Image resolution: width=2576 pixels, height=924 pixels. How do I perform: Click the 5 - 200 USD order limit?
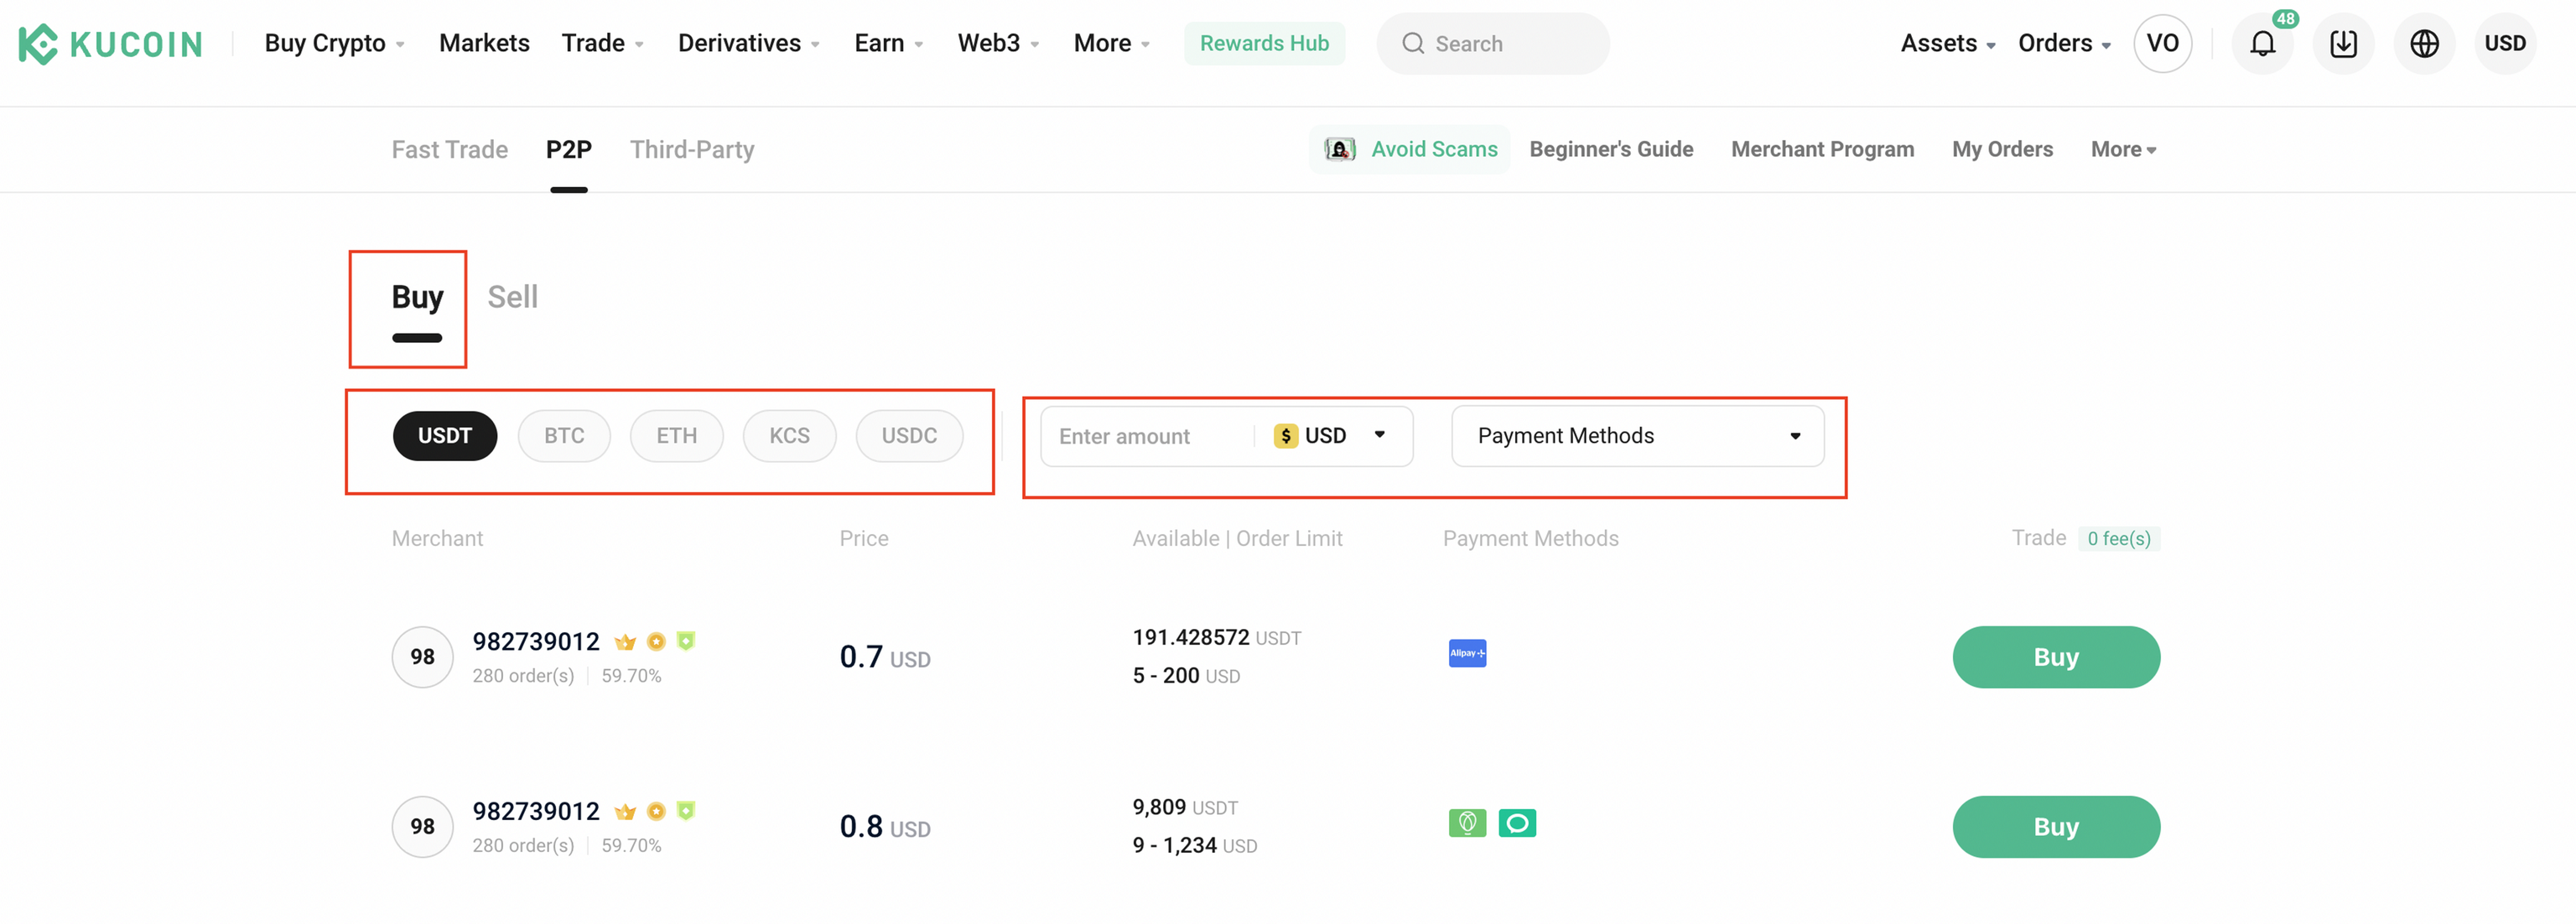pos(1186,676)
